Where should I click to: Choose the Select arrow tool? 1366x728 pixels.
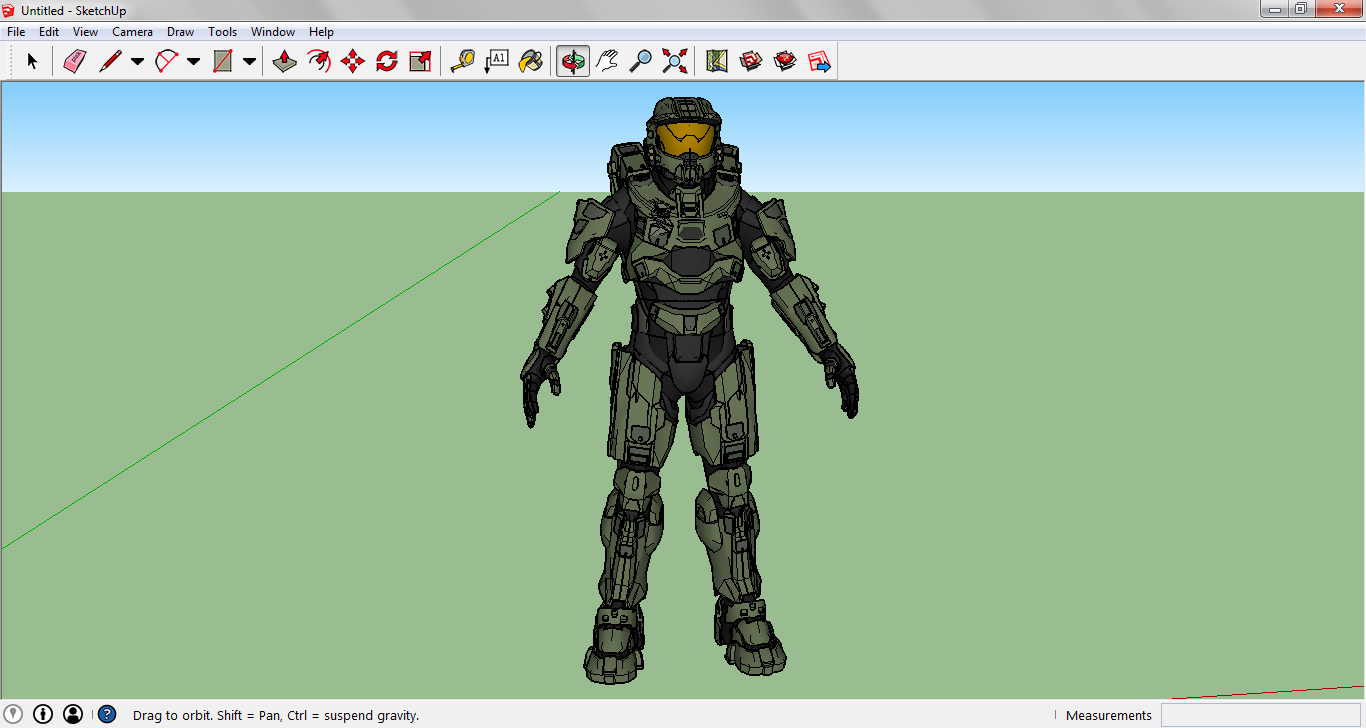pyautogui.click(x=32, y=62)
